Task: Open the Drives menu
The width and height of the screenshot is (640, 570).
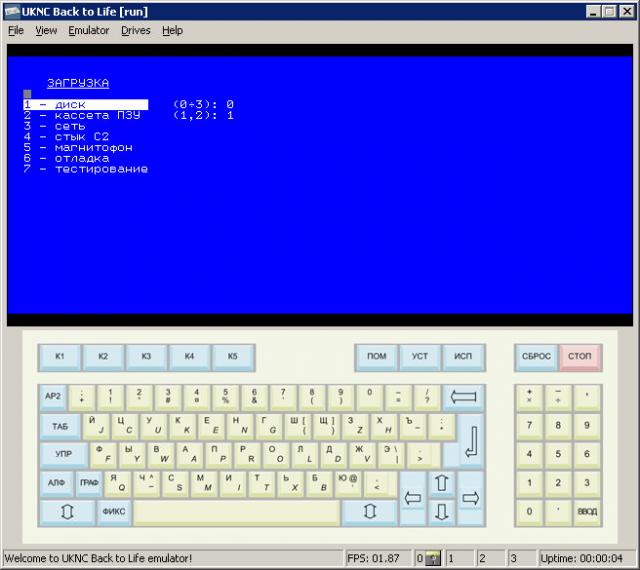Action: (x=136, y=30)
